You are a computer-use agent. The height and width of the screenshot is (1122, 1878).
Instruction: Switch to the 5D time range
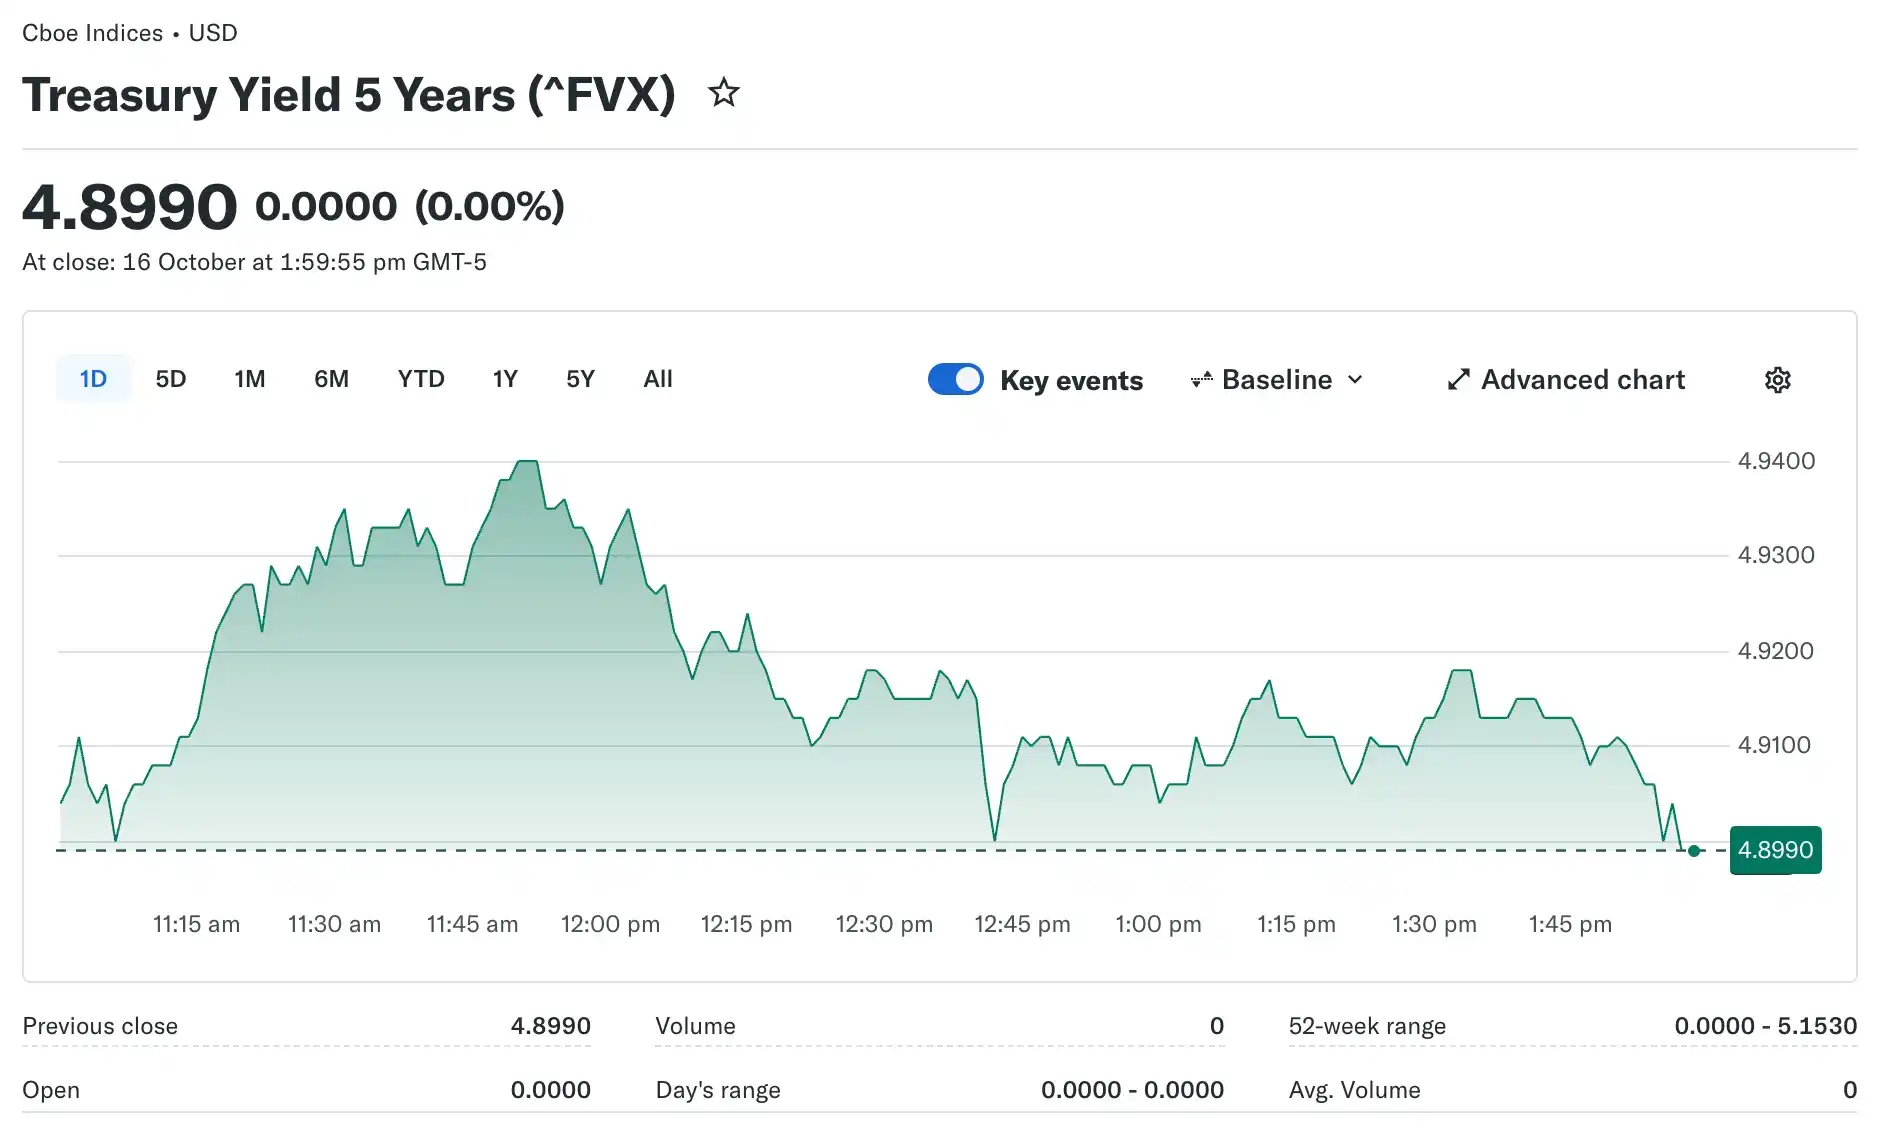pos(171,379)
